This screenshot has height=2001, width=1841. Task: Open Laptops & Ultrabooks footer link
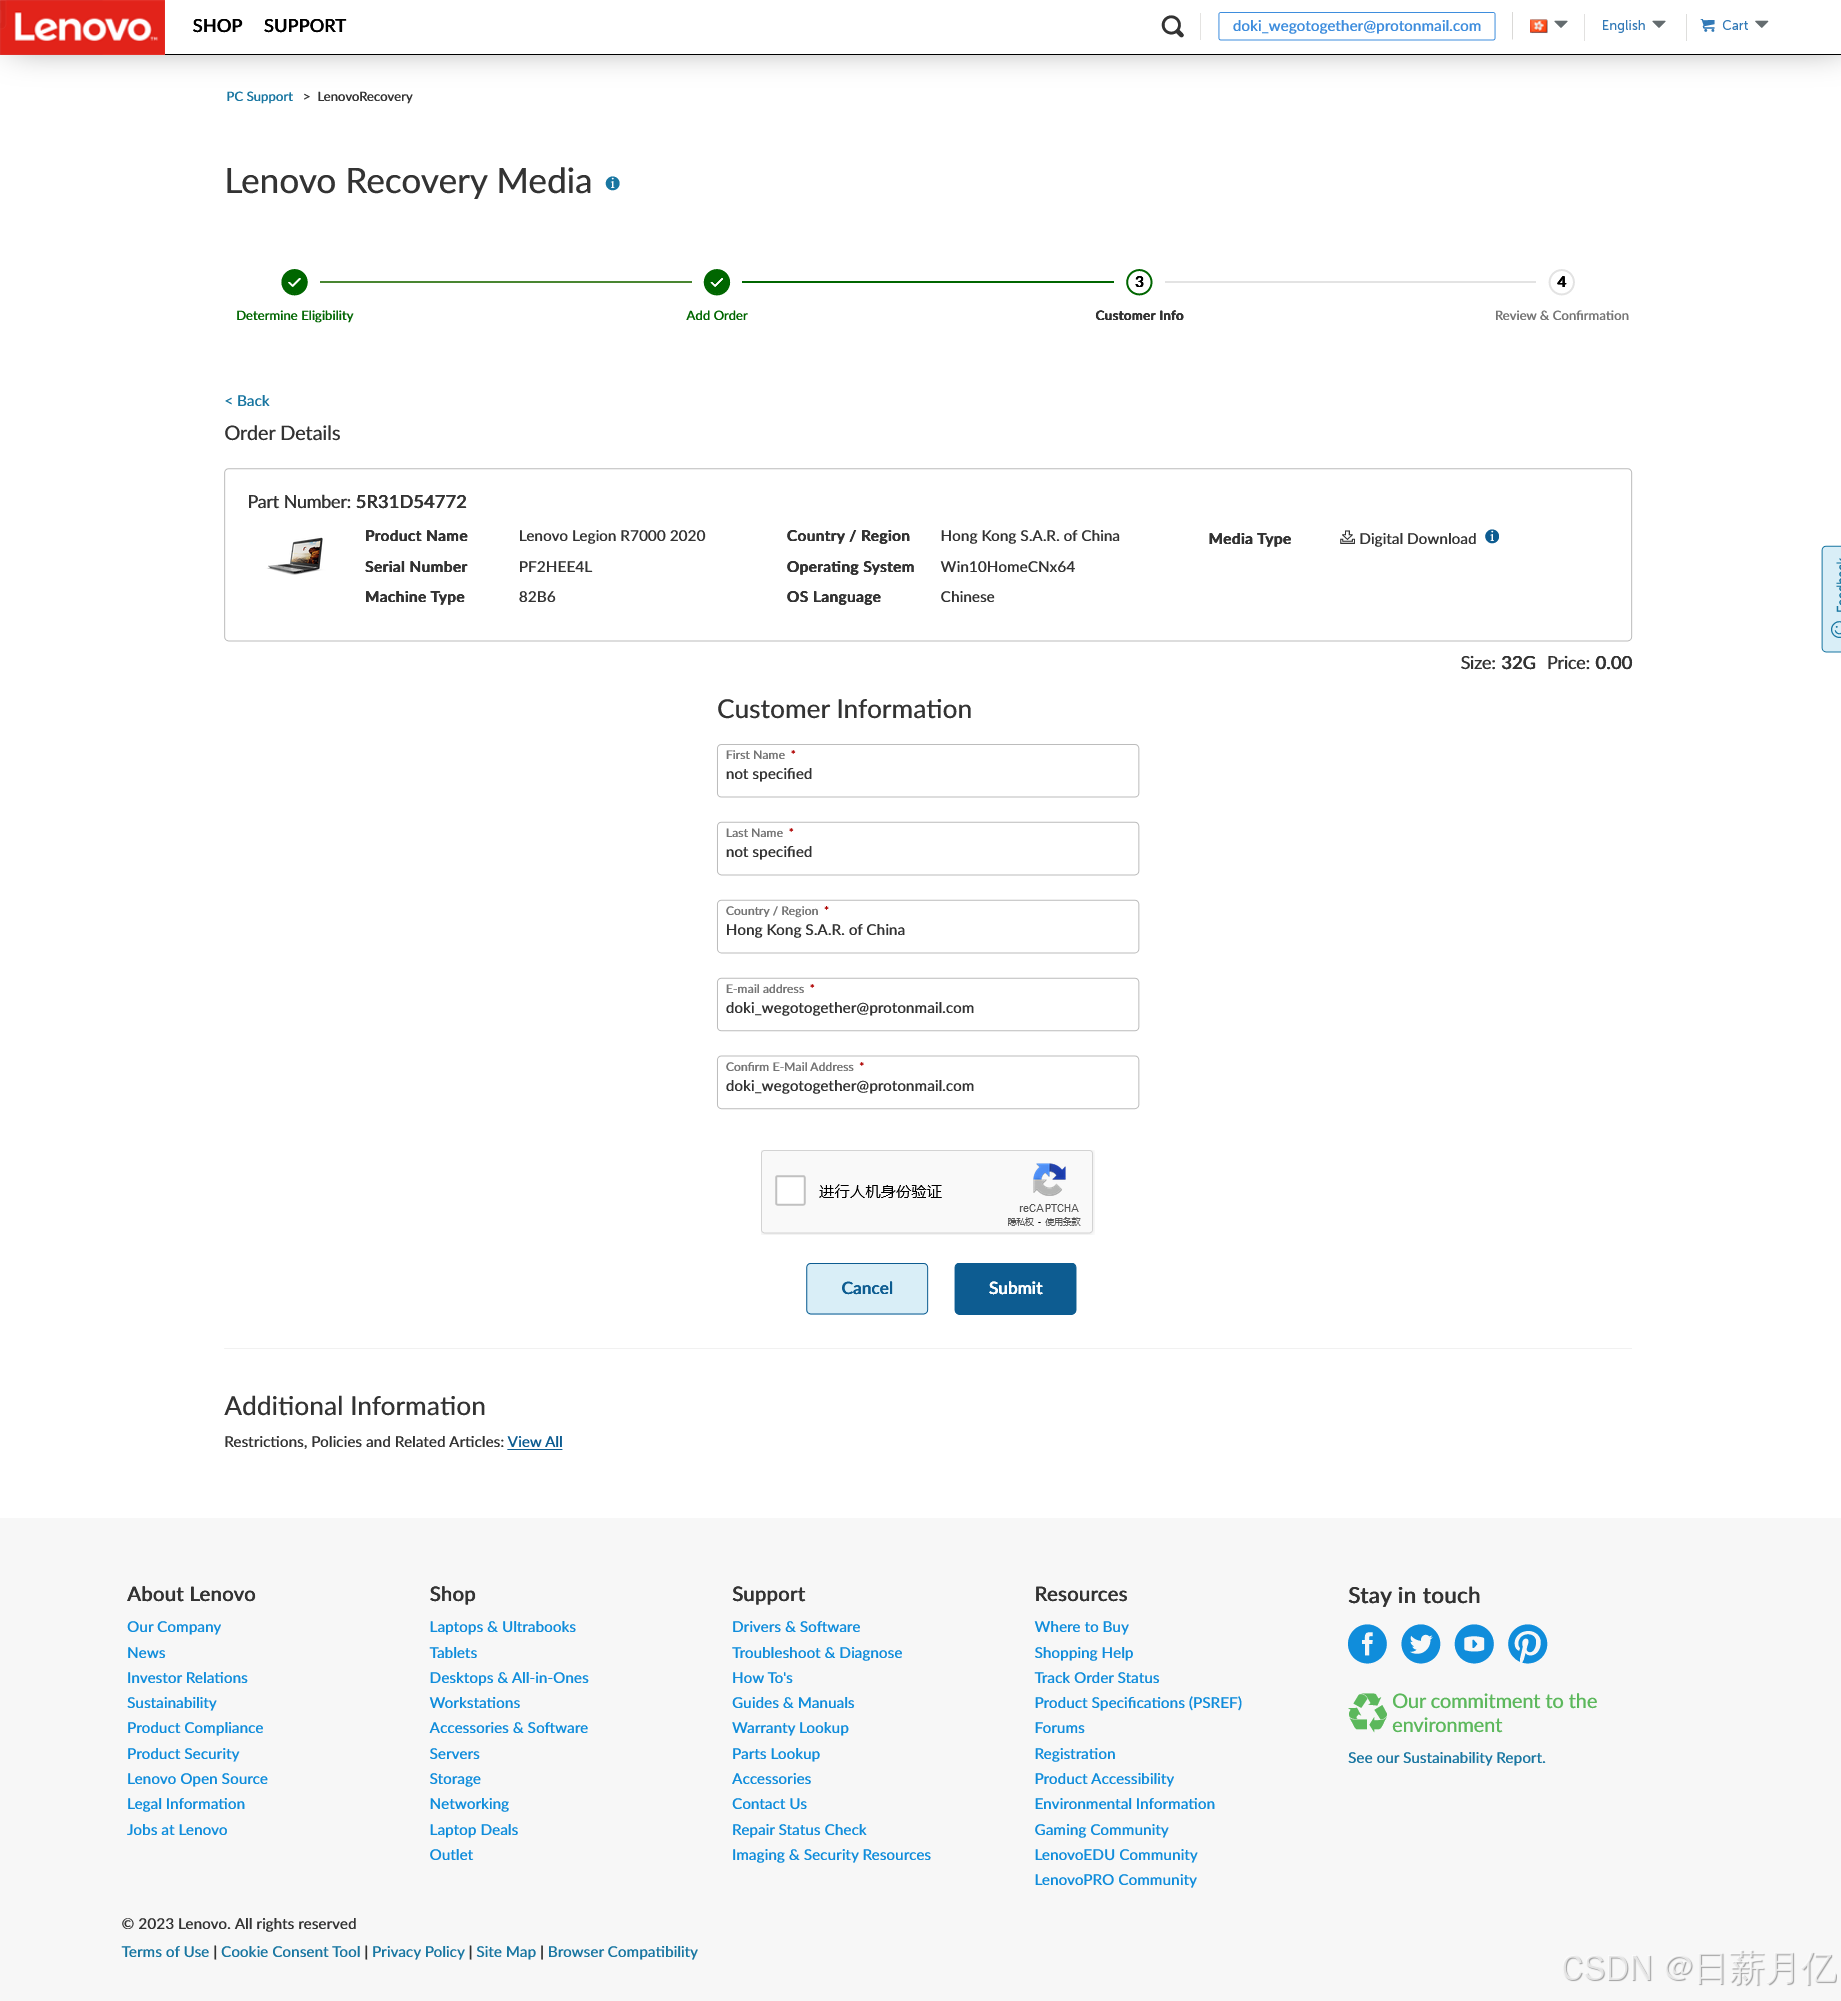click(x=502, y=1627)
